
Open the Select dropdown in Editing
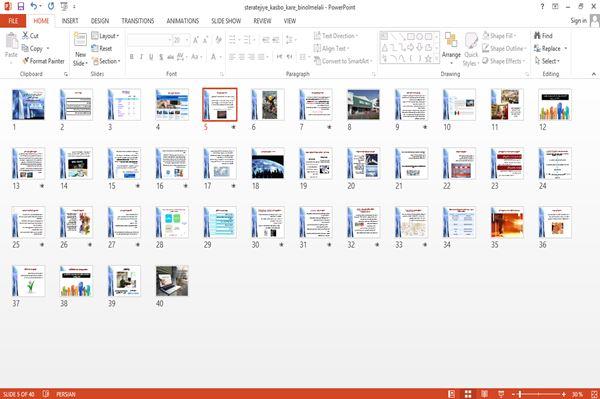click(547, 61)
